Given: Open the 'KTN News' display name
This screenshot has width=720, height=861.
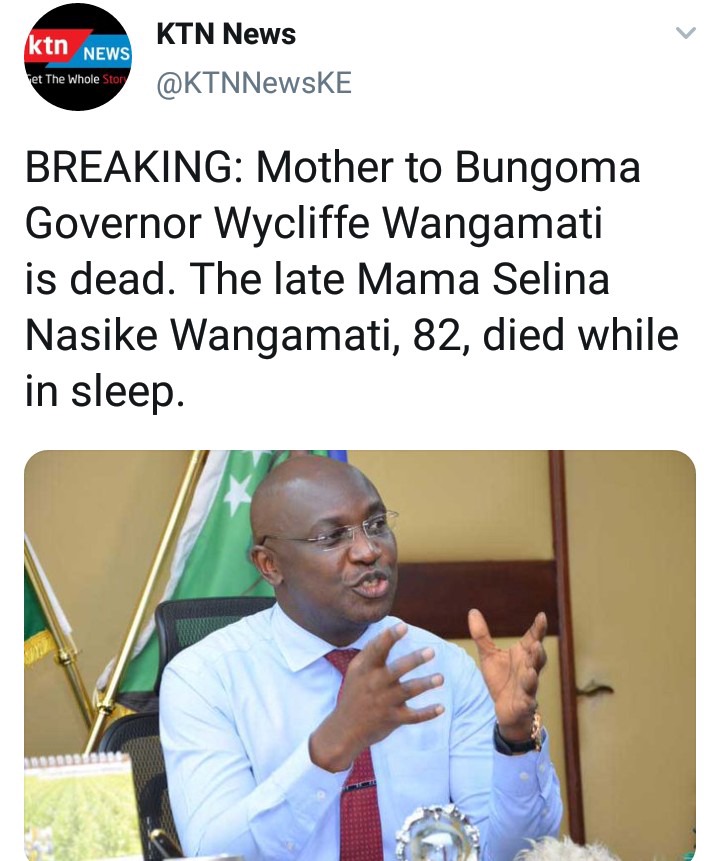Looking at the screenshot, I should tap(226, 34).
